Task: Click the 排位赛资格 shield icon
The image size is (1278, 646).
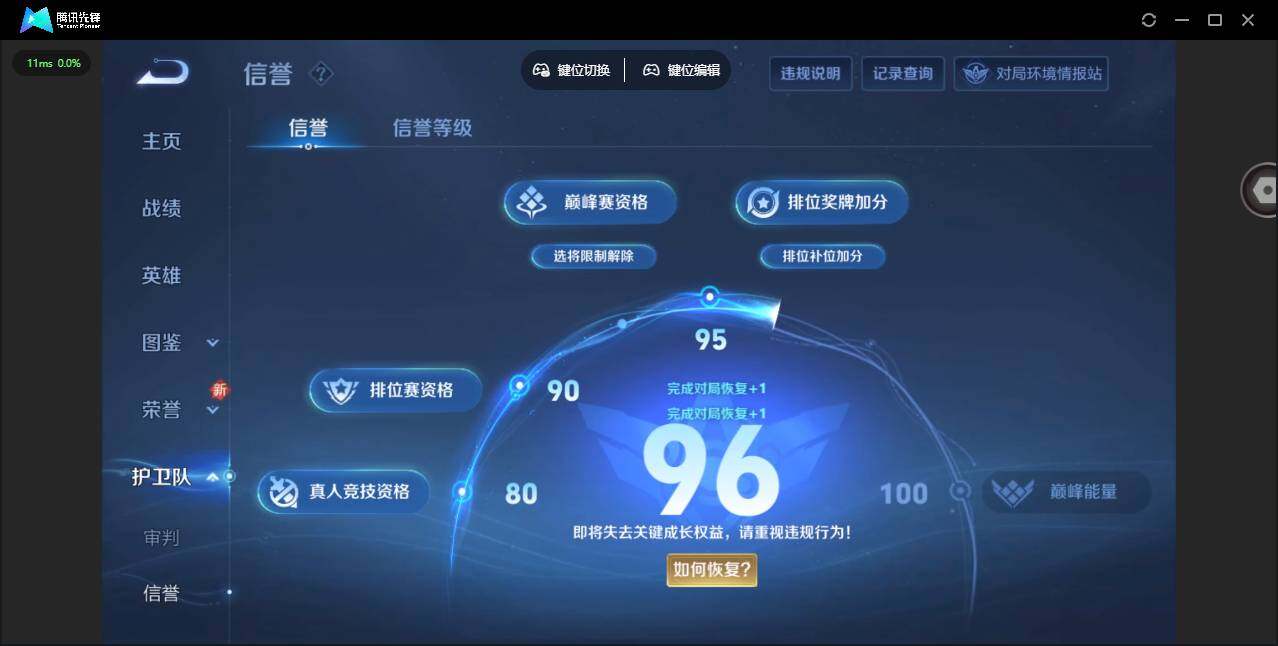Action: [340, 391]
